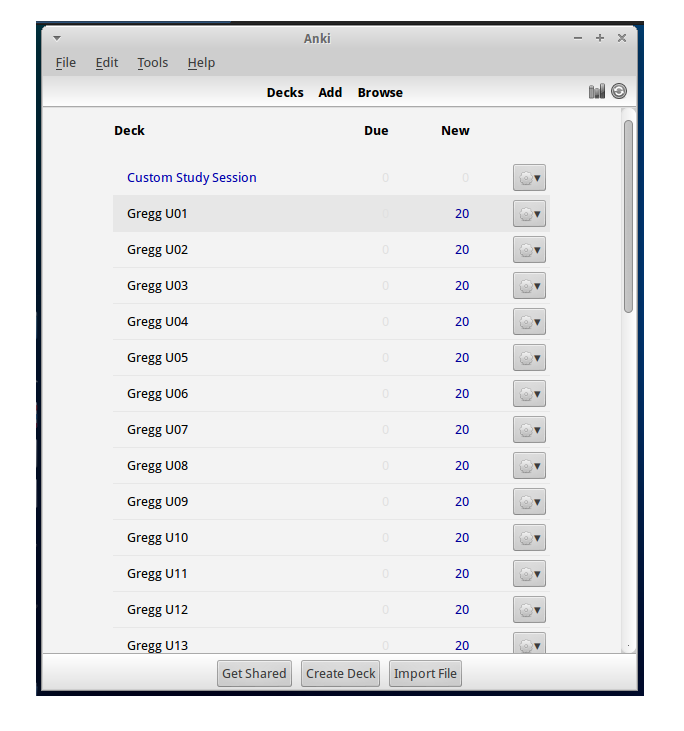This screenshot has height=731, width=684.
Task: Click the Import File button
Action: [425, 673]
